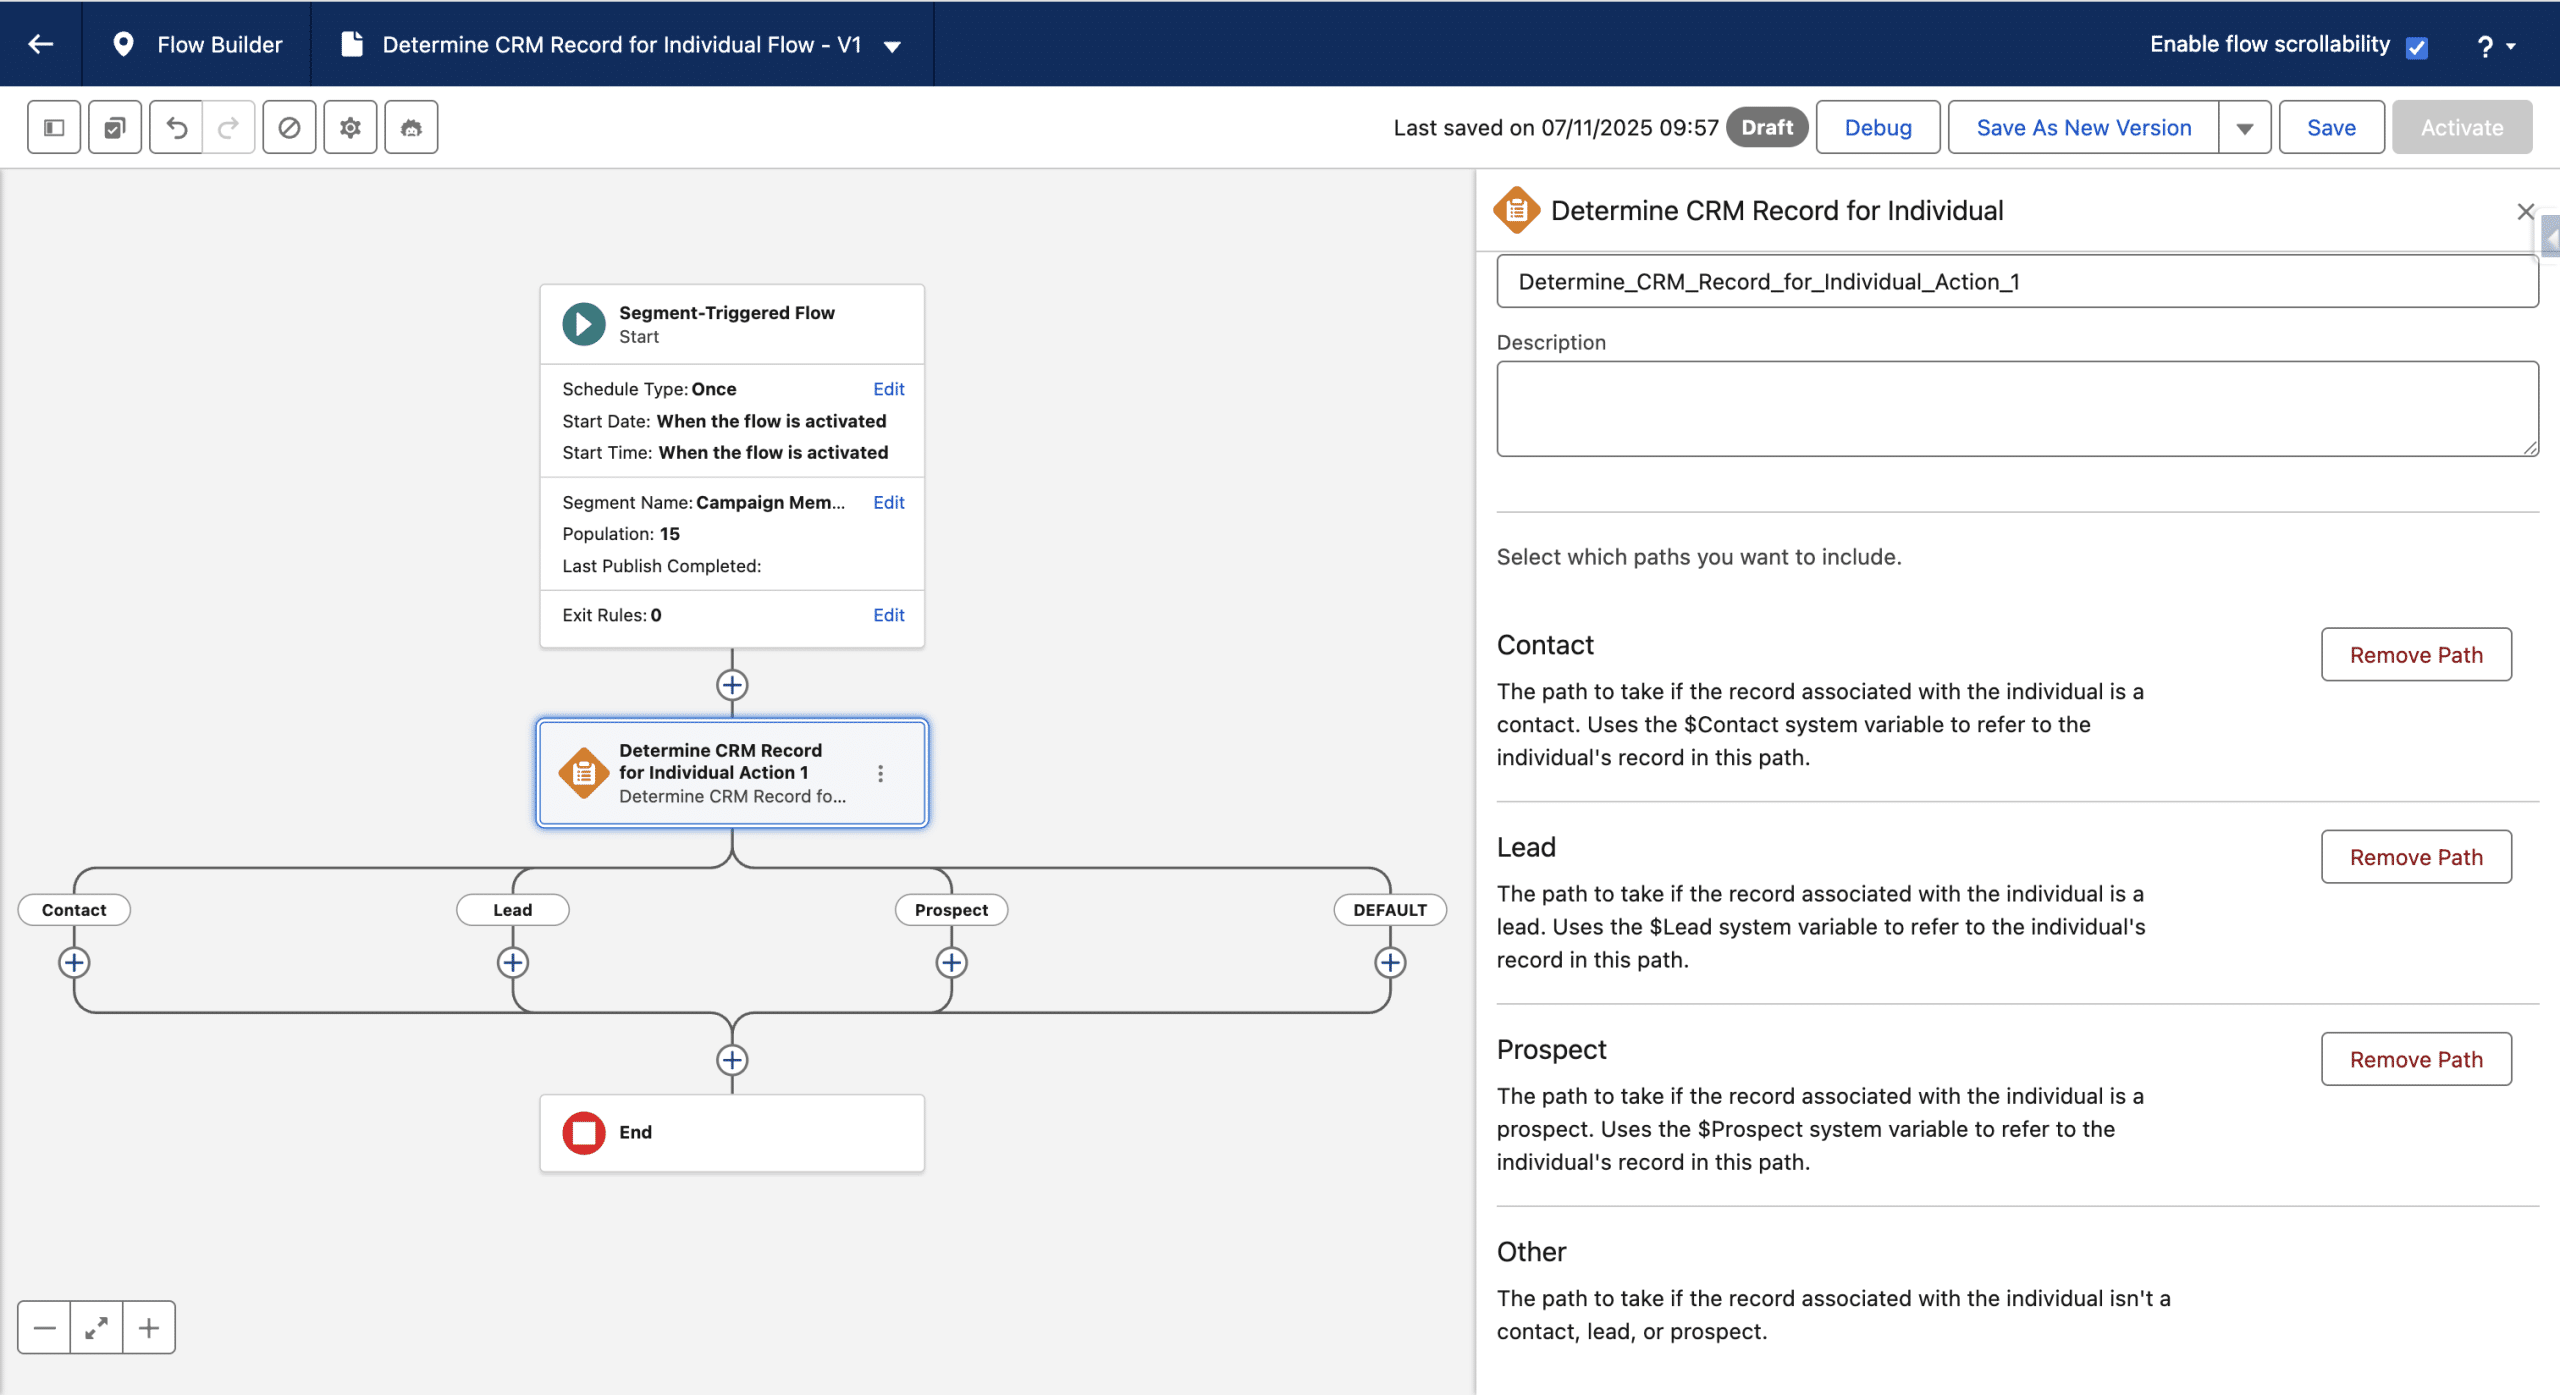The width and height of the screenshot is (2560, 1395).
Task: Fit flow to canvas view
Action: click(x=97, y=1328)
